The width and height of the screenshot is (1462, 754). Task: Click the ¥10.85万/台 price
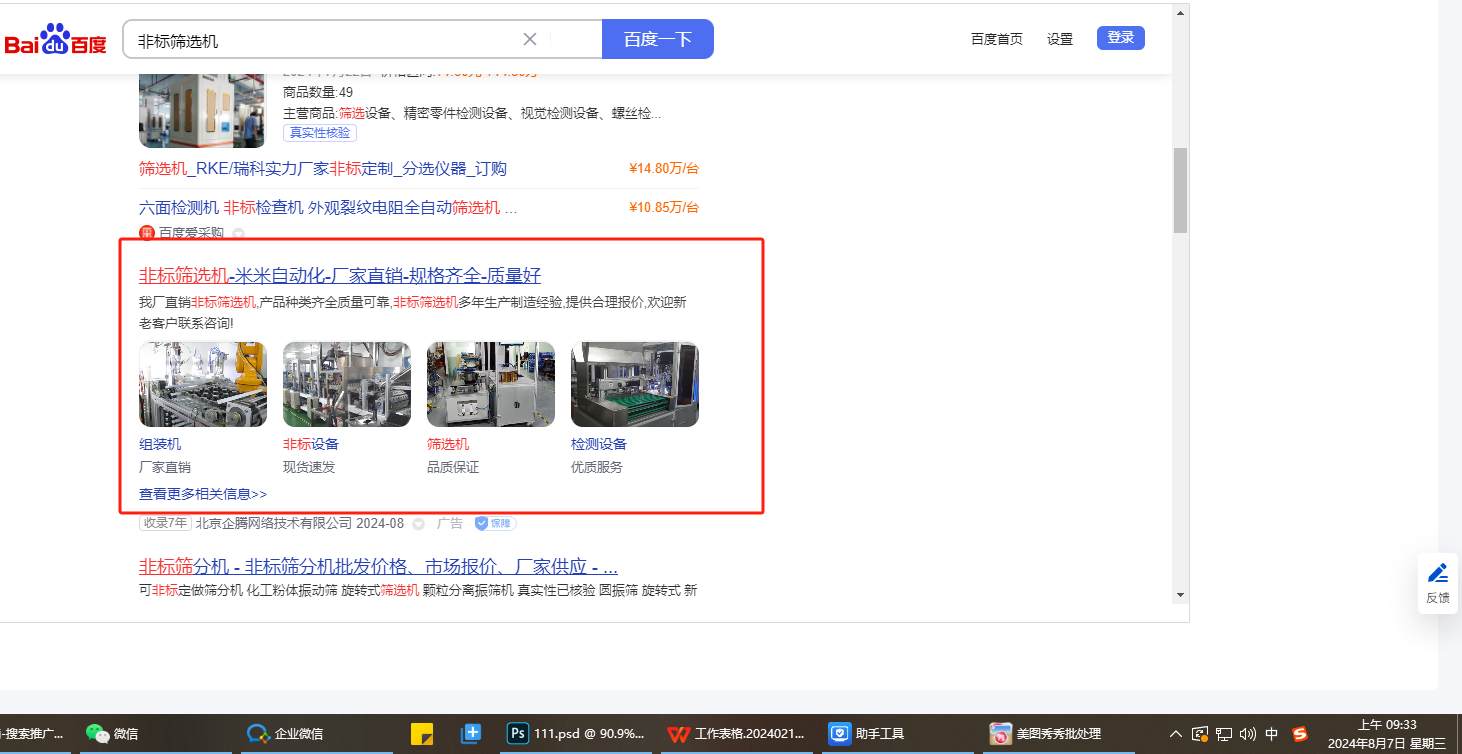(664, 208)
